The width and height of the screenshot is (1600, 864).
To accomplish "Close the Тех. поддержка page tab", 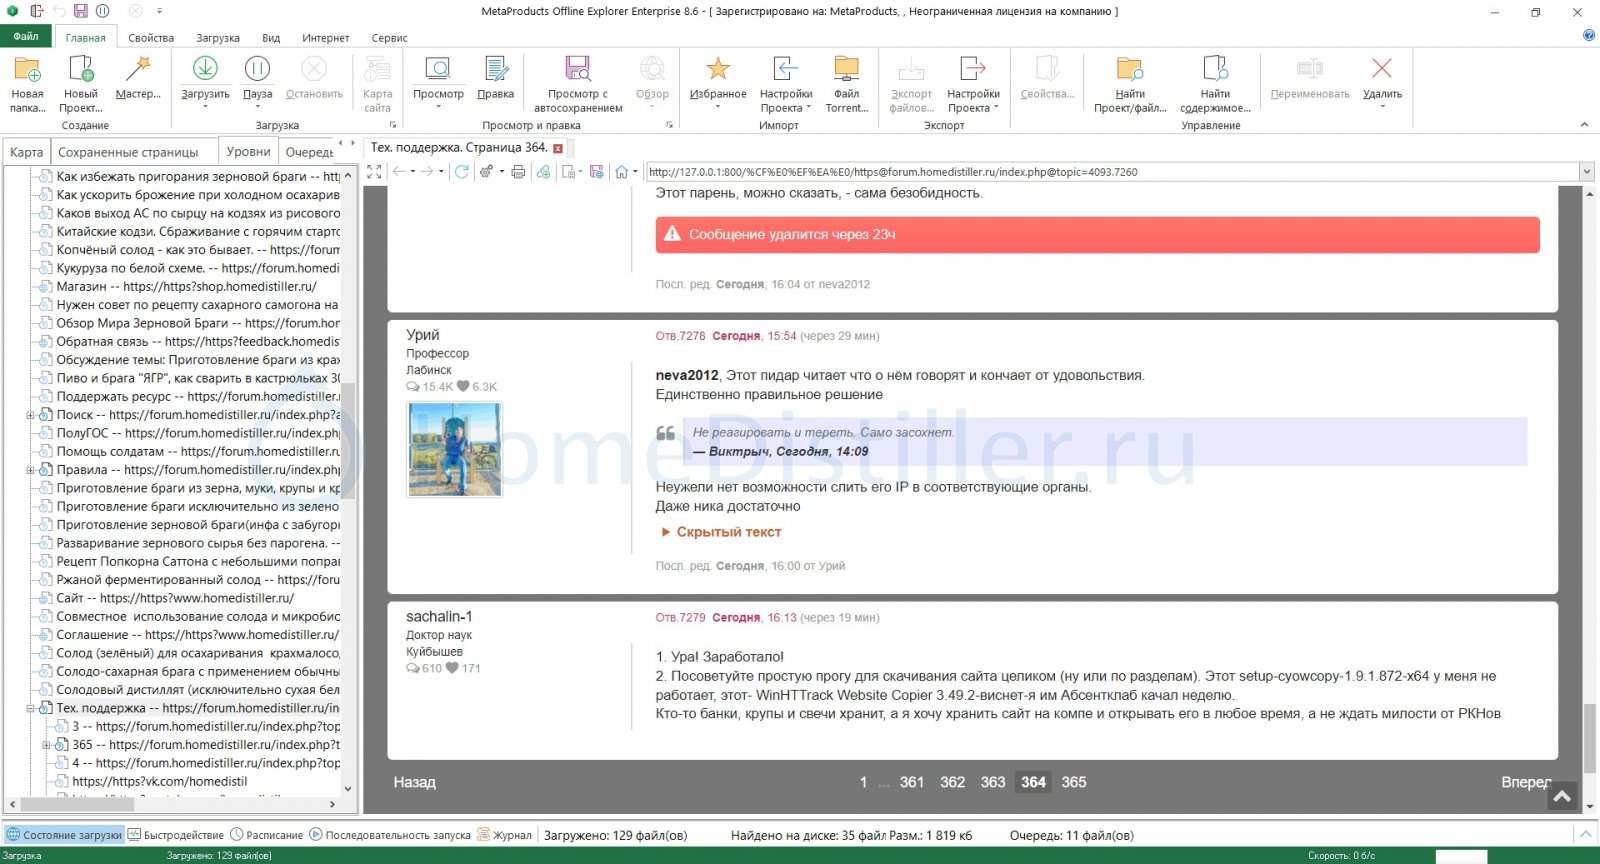I will (558, 148).
